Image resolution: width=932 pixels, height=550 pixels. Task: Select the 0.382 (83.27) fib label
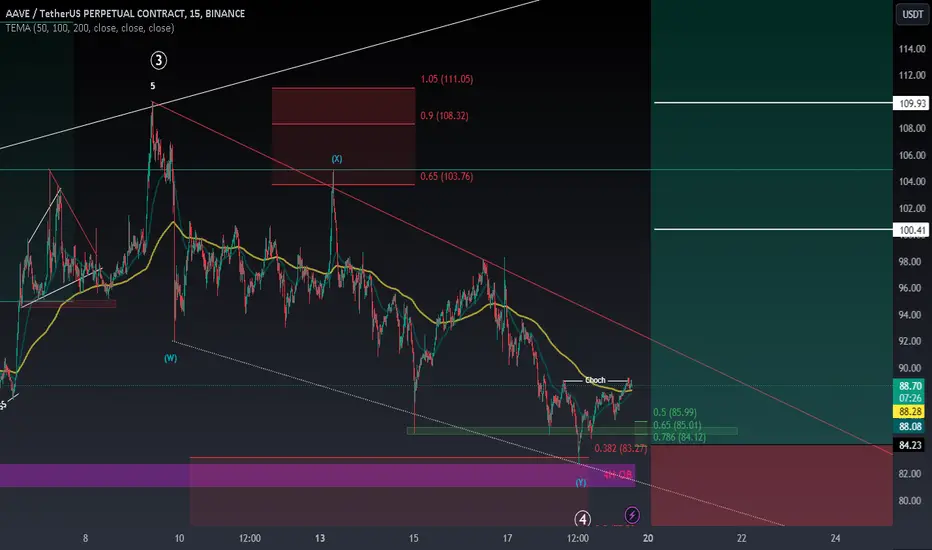point(621,448)
